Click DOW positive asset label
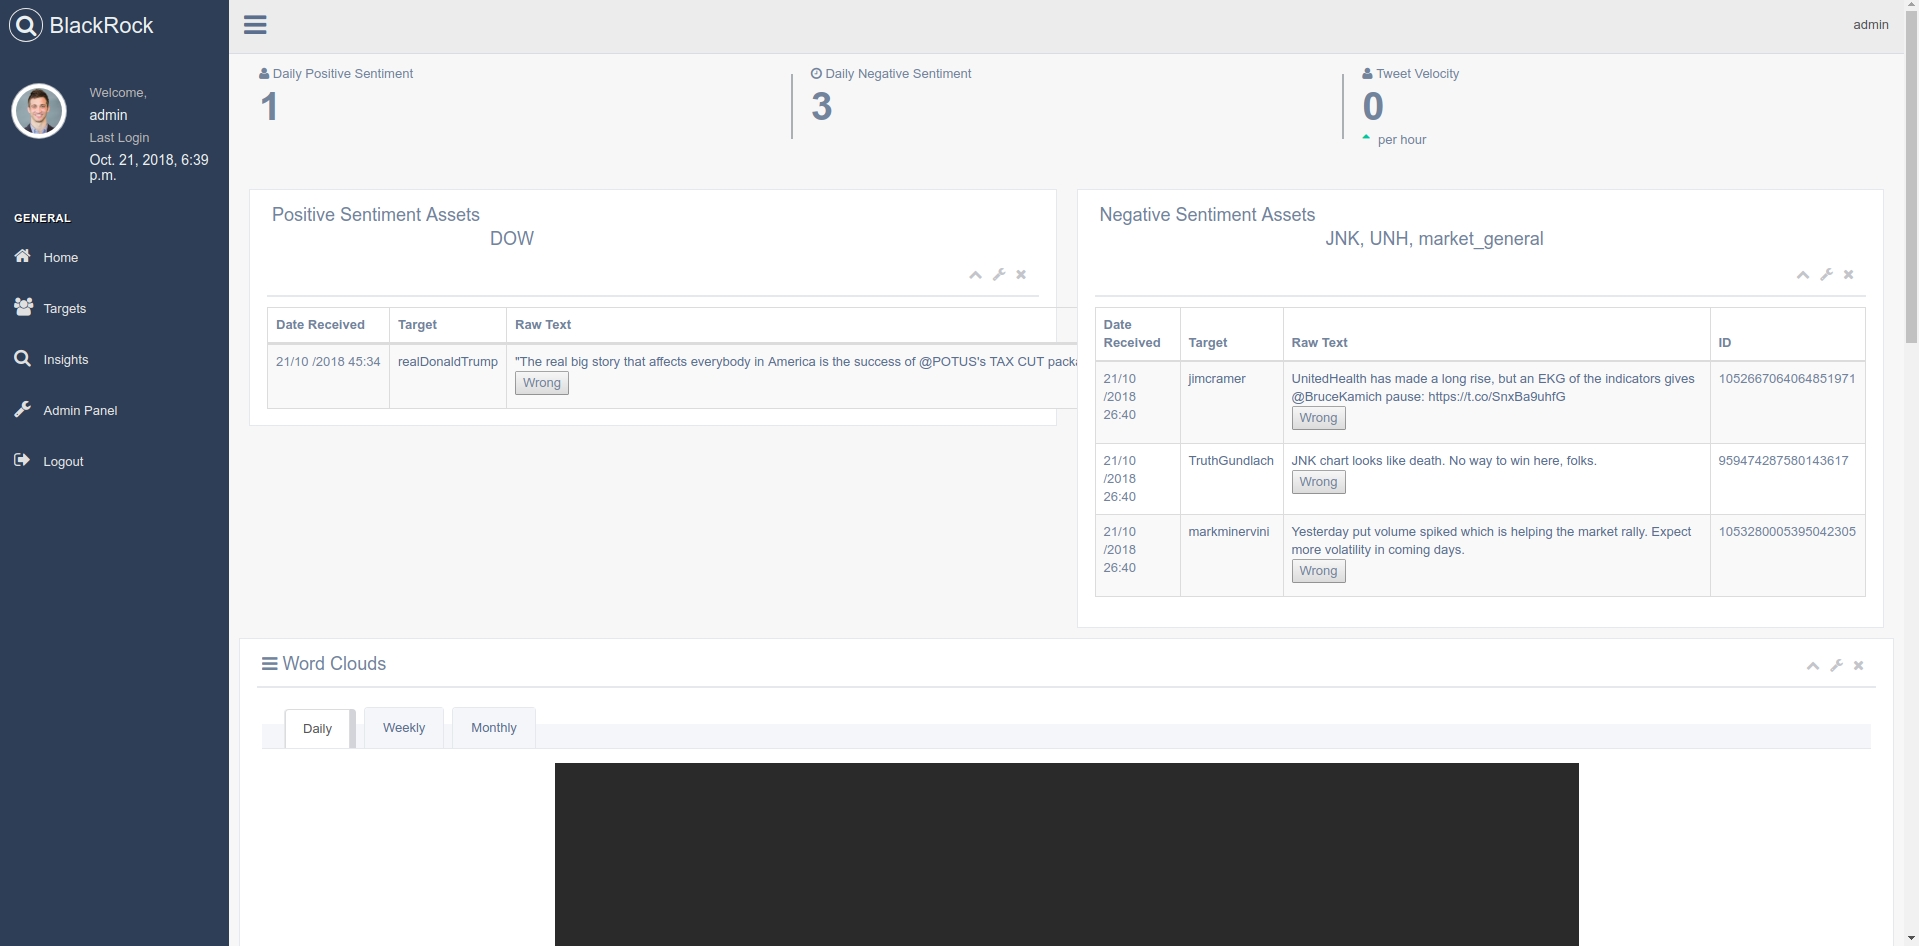This screenshot has width=1919, height=946. [512, 239]
